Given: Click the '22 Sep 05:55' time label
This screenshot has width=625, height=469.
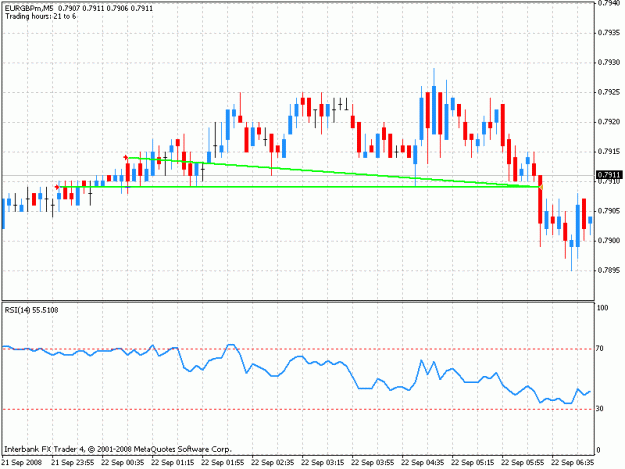Looking at the screenshot, I should coord(523,462).
